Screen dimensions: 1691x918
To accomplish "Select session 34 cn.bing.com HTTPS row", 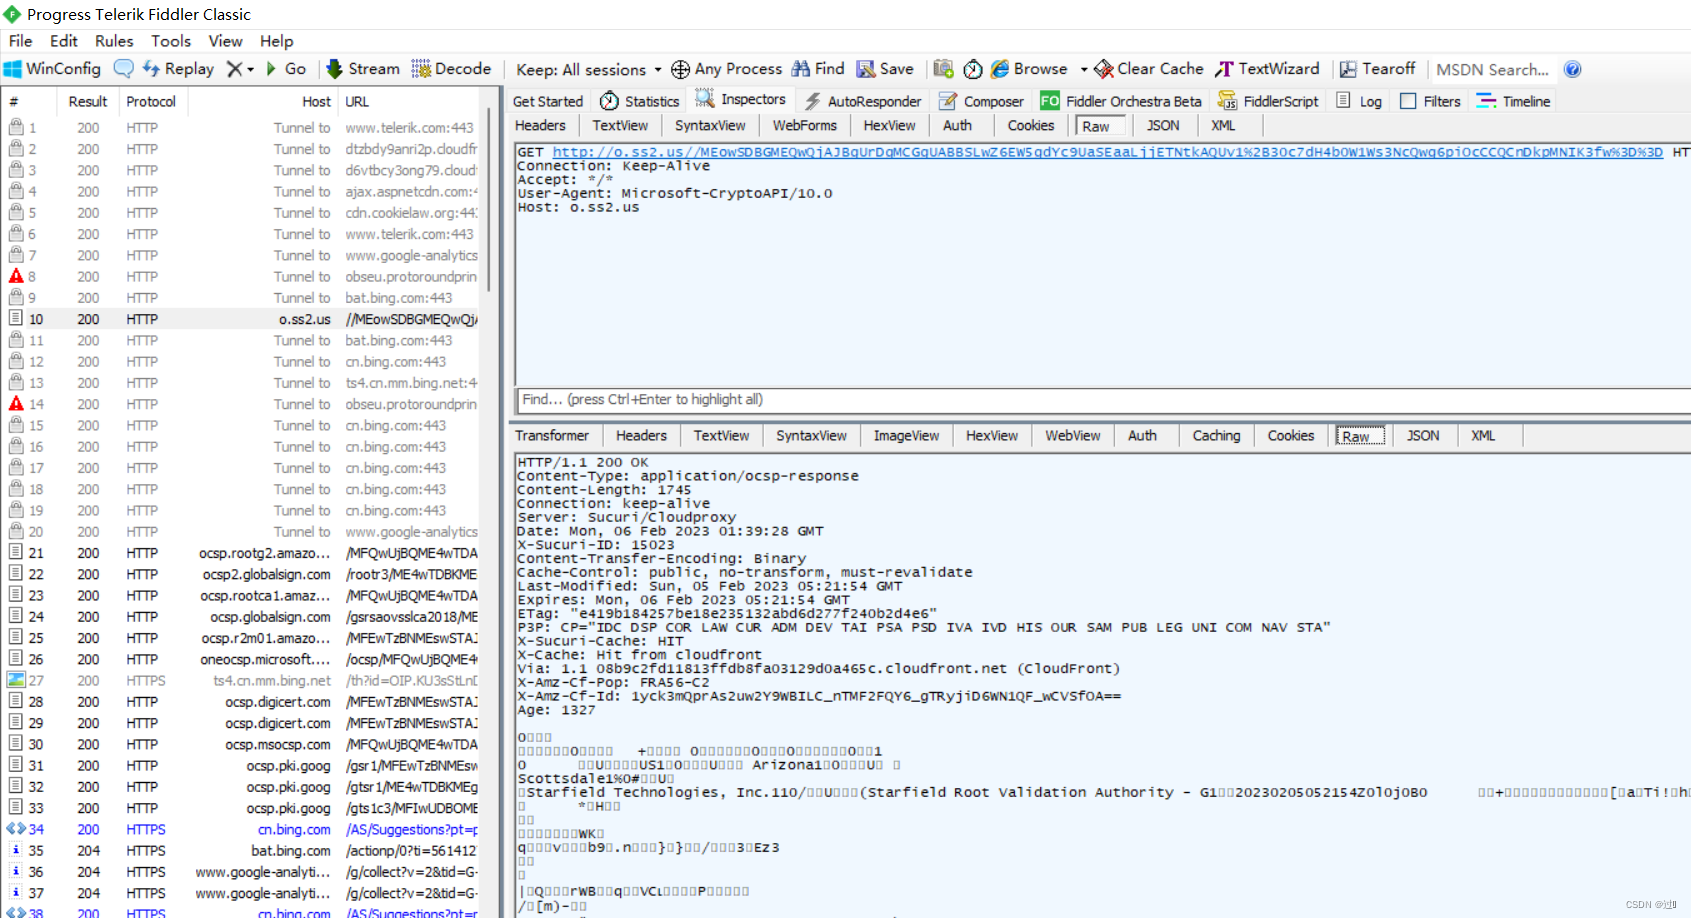I will coord(242,829).
